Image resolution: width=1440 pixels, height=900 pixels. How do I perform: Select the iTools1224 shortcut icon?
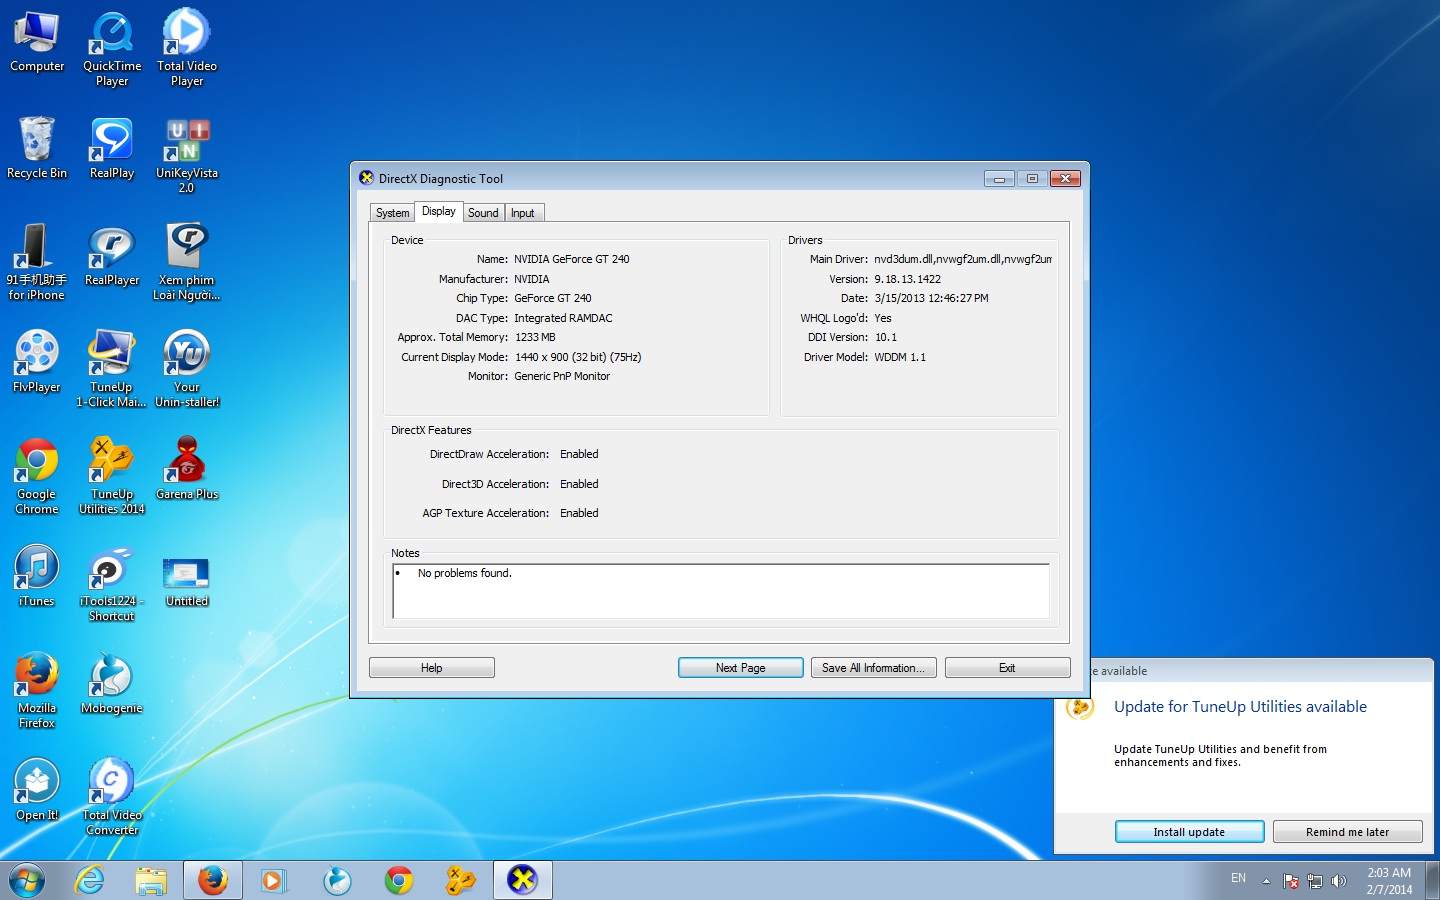click(x=112, y=584)
